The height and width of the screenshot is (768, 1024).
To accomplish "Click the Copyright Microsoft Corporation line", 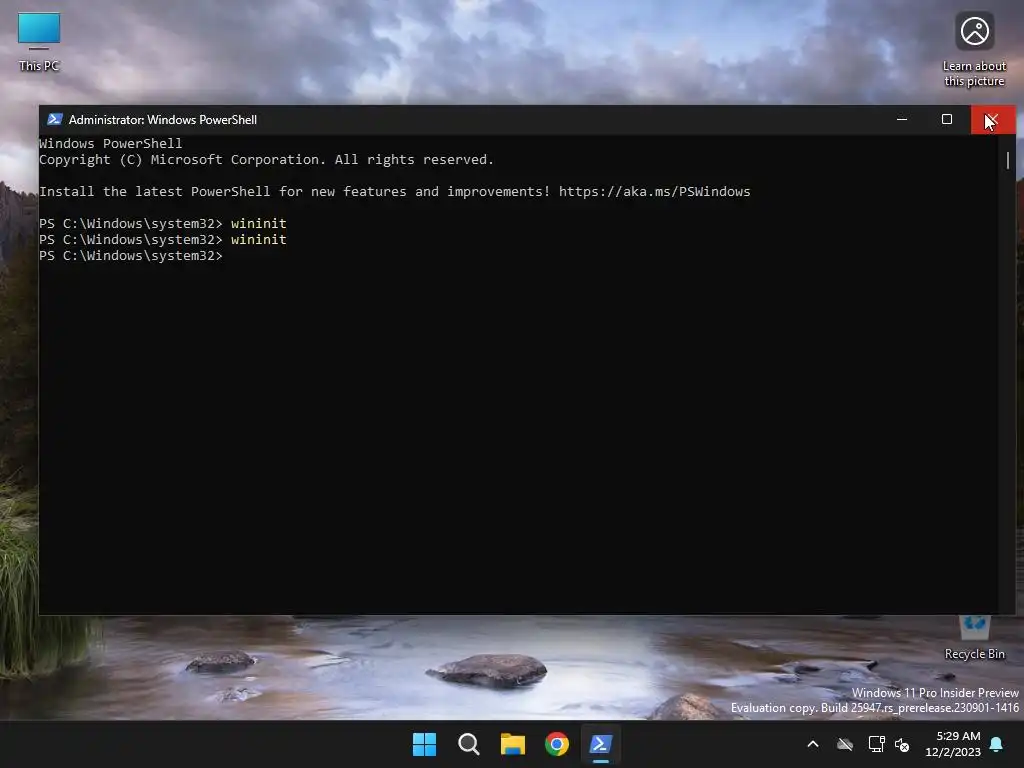I will coord(266,159).
